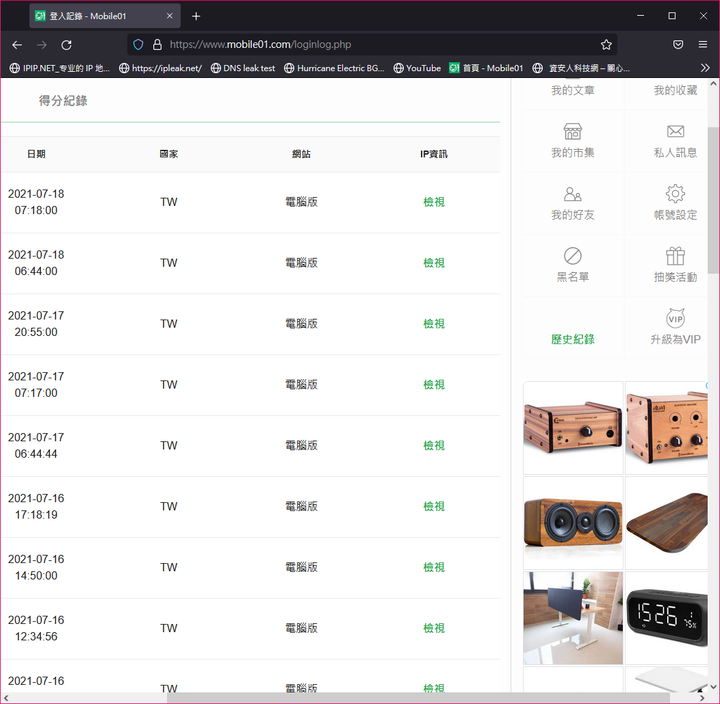
Task: Click the vertical page scrollbar
Action: pyautogui.click(x=714, y=200)
